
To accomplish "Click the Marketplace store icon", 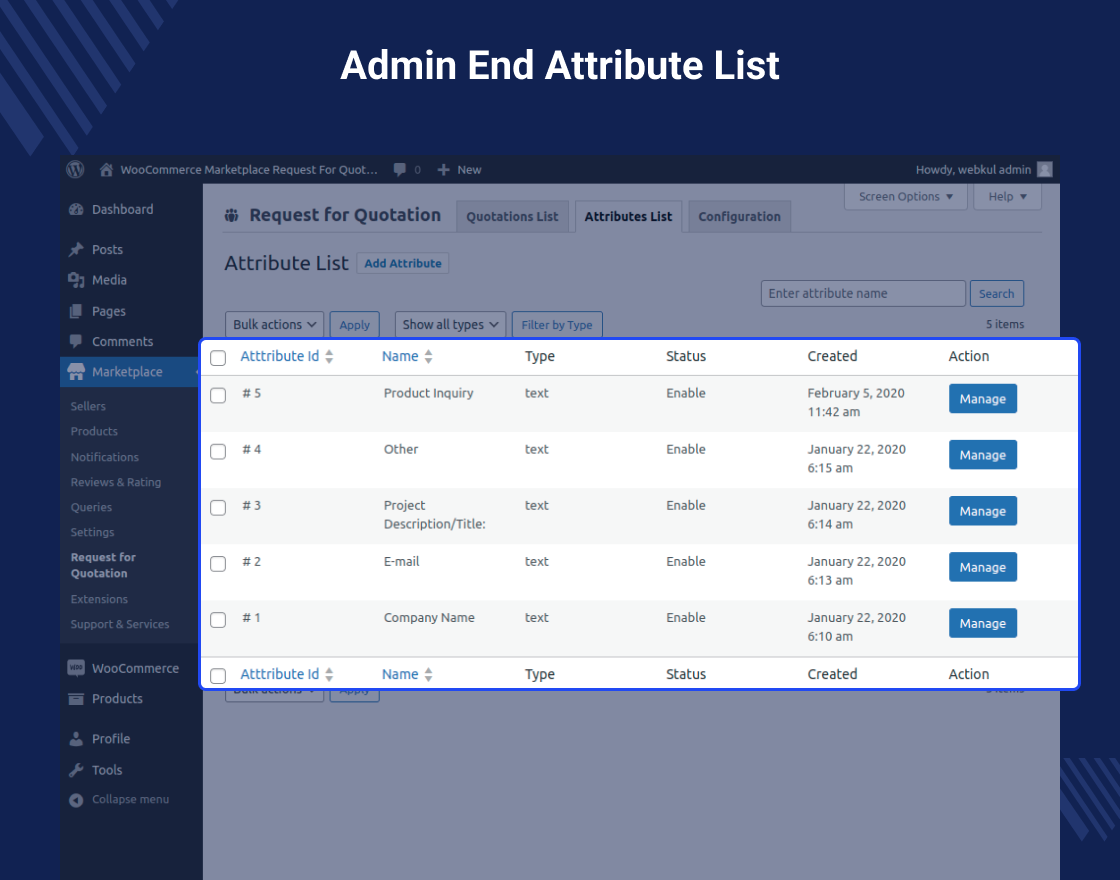I will (x=76, y=371).
